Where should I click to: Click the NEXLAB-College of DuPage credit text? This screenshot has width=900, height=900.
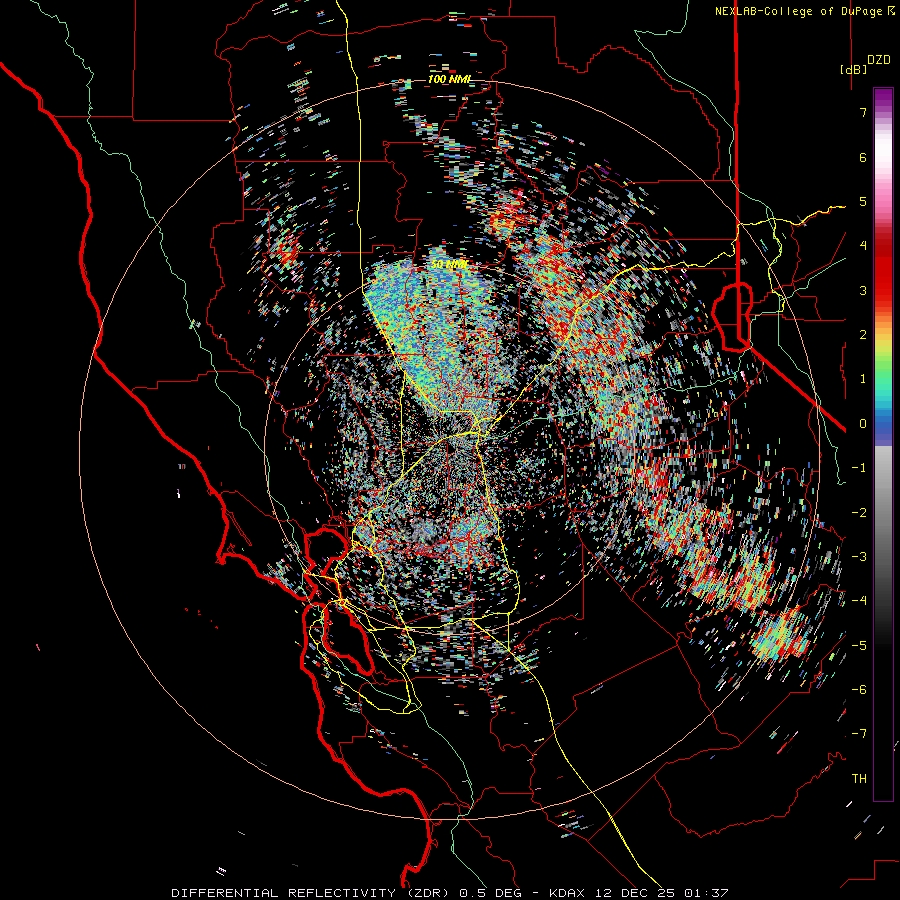[x=799, y=11]
